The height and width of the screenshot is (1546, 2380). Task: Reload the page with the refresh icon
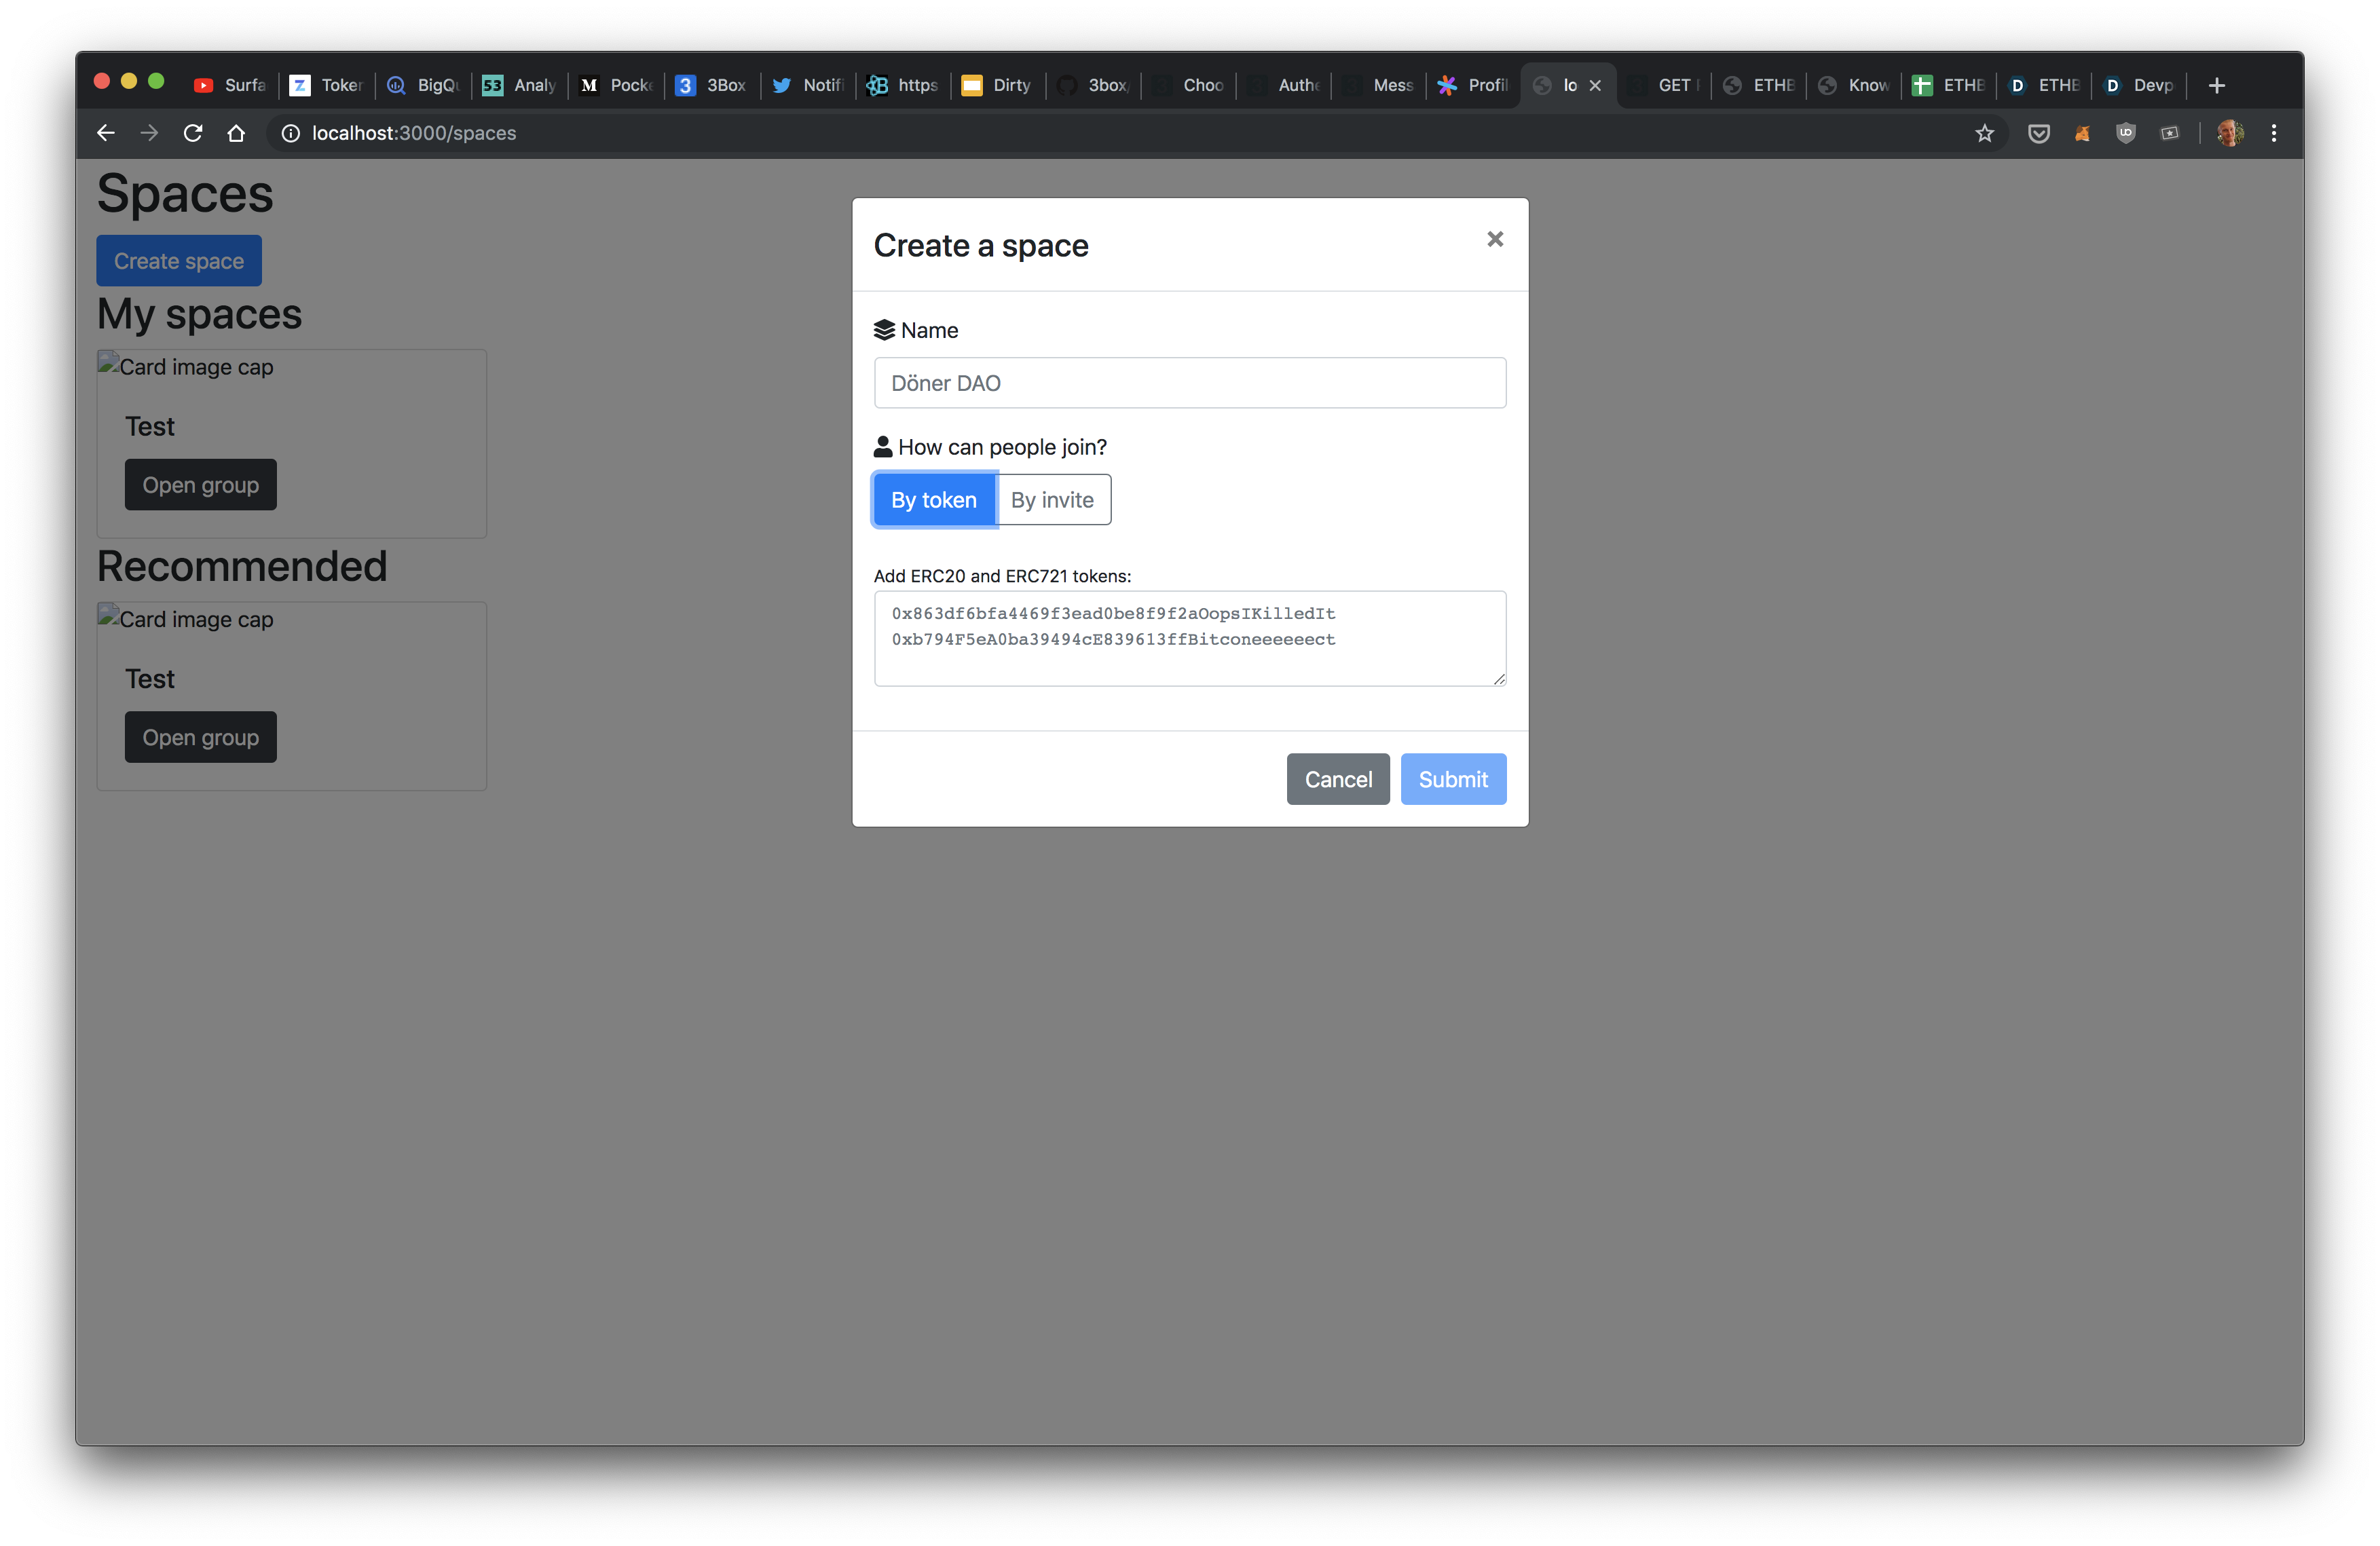(x=193, y=133)
